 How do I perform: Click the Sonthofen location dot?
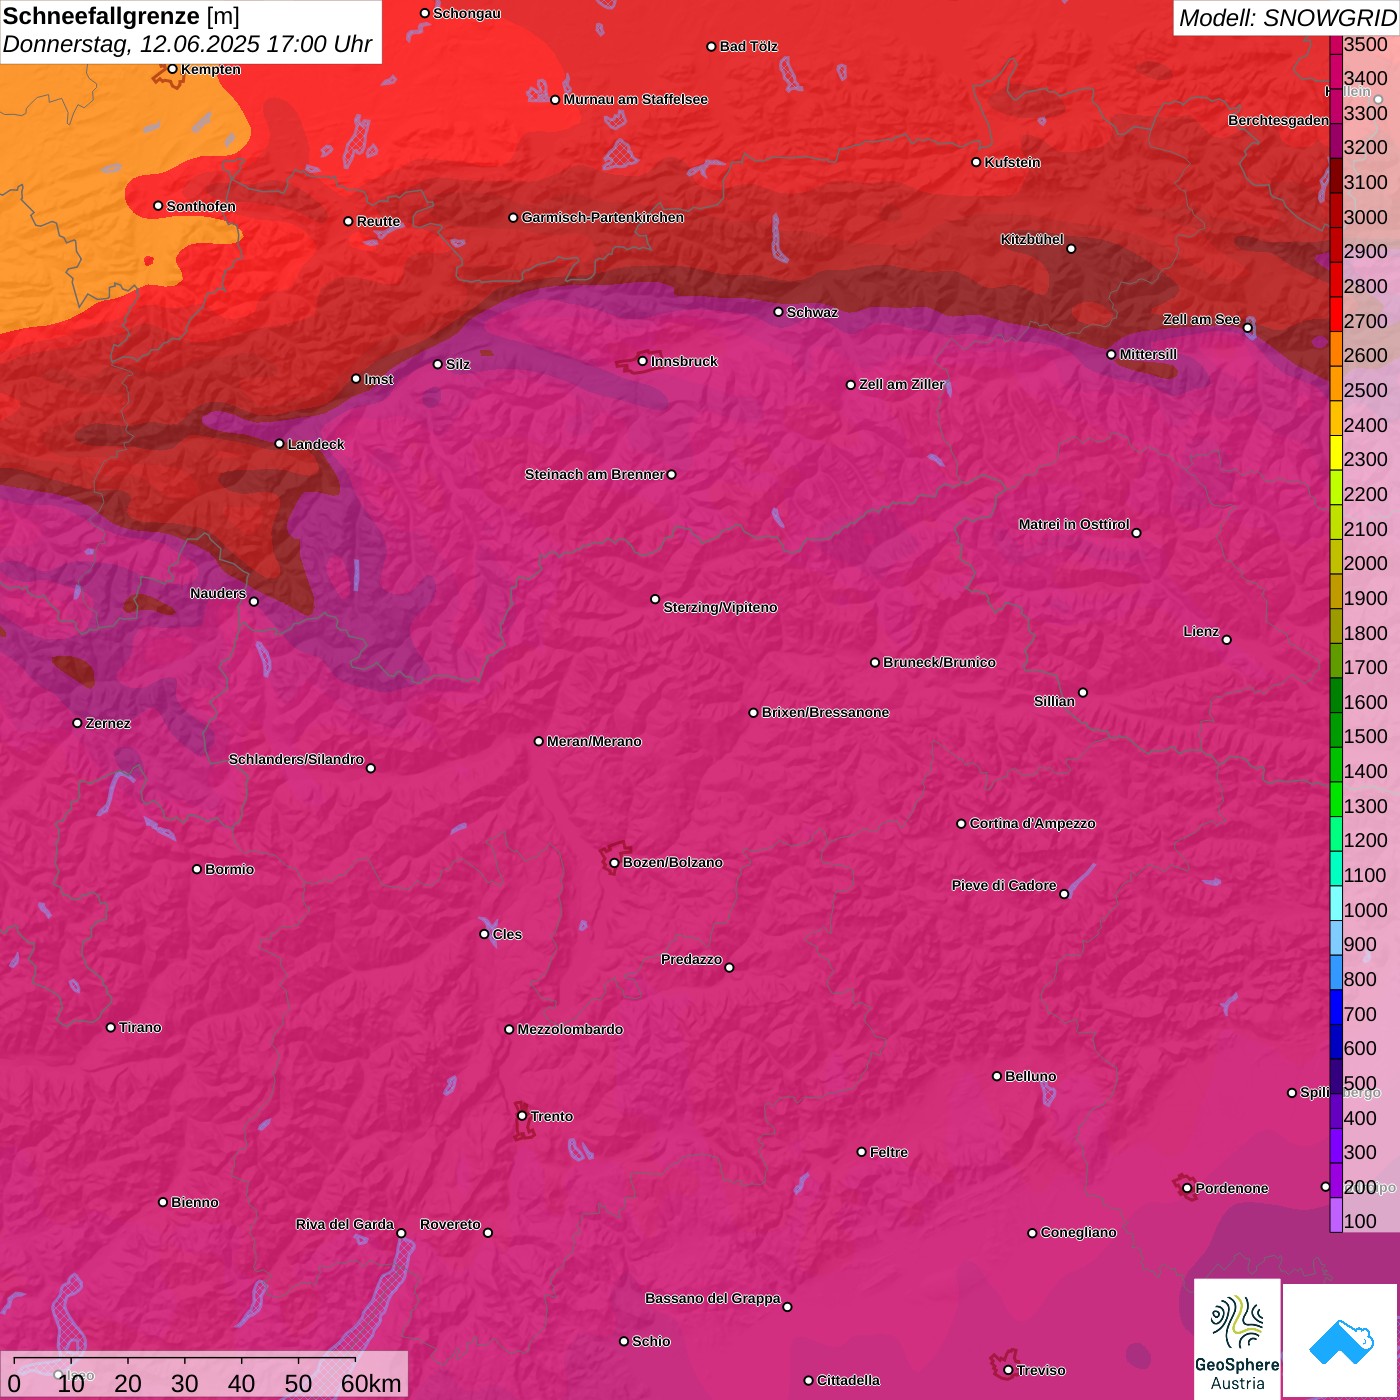tap(158, 206)
